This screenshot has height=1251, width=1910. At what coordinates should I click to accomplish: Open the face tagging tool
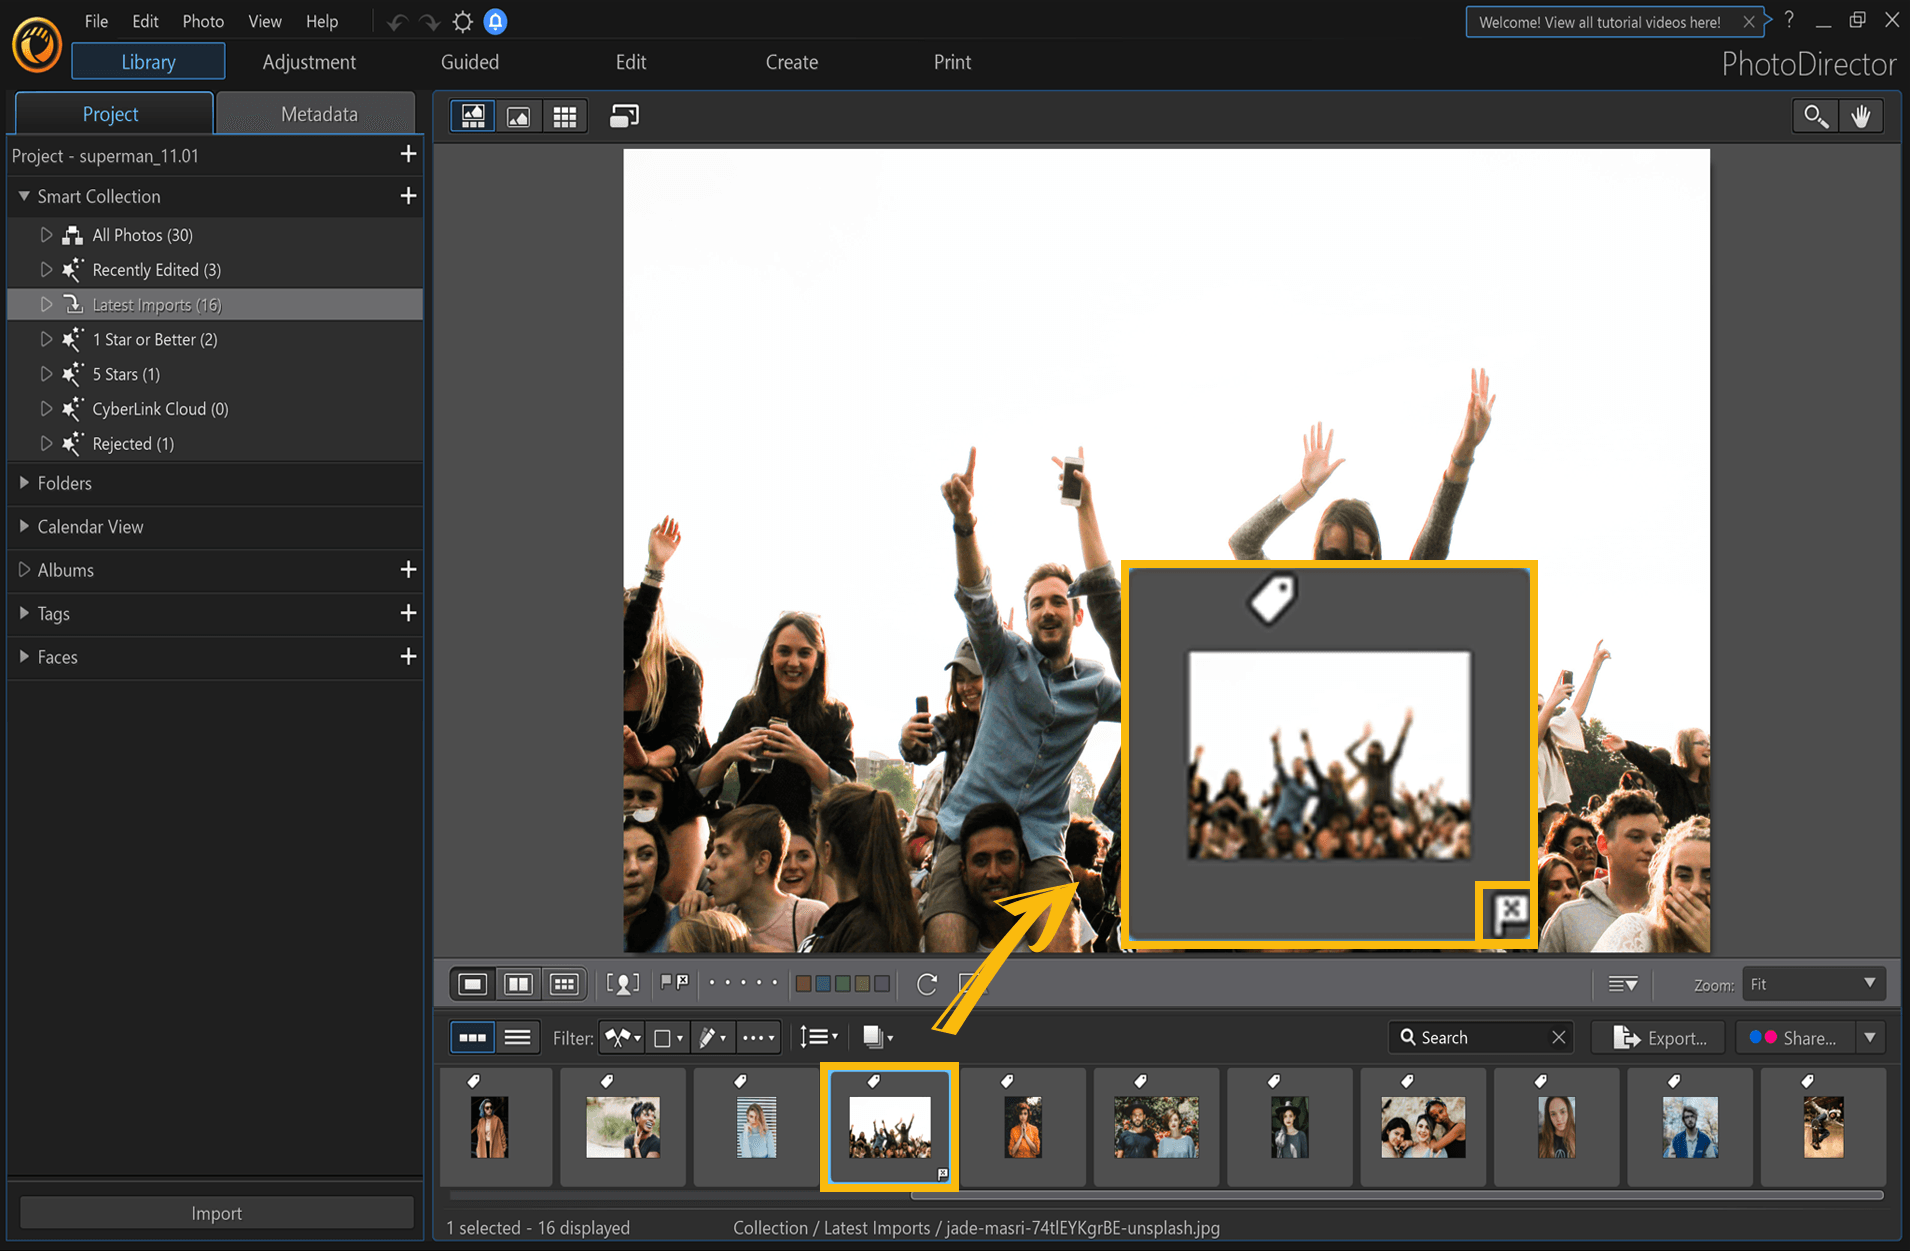tap(623, 983)
